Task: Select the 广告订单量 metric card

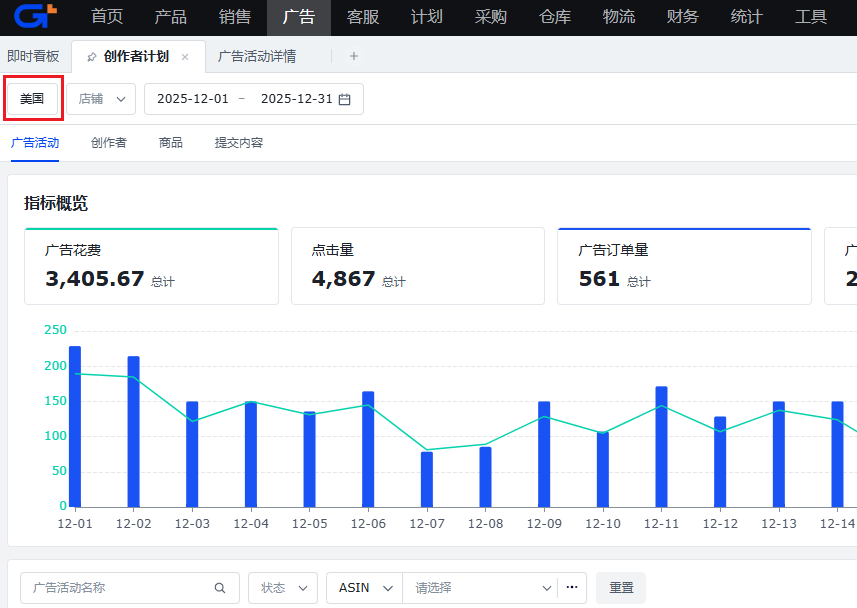Action: pyautogui.click(x=684, y=266)
